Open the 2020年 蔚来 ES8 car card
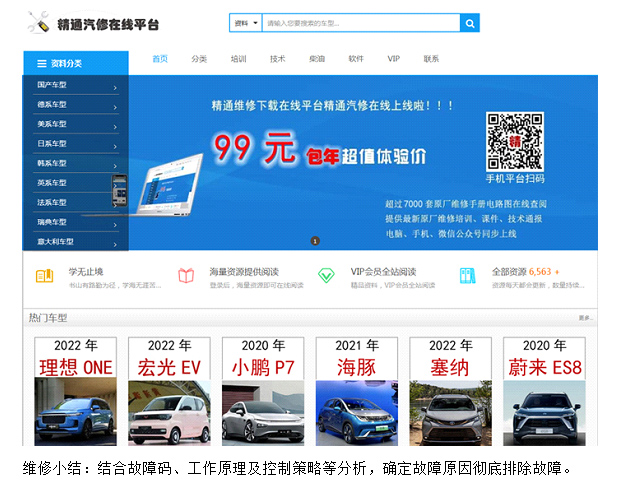Viewport: 625px width, 502px height. tap(544, 391)
